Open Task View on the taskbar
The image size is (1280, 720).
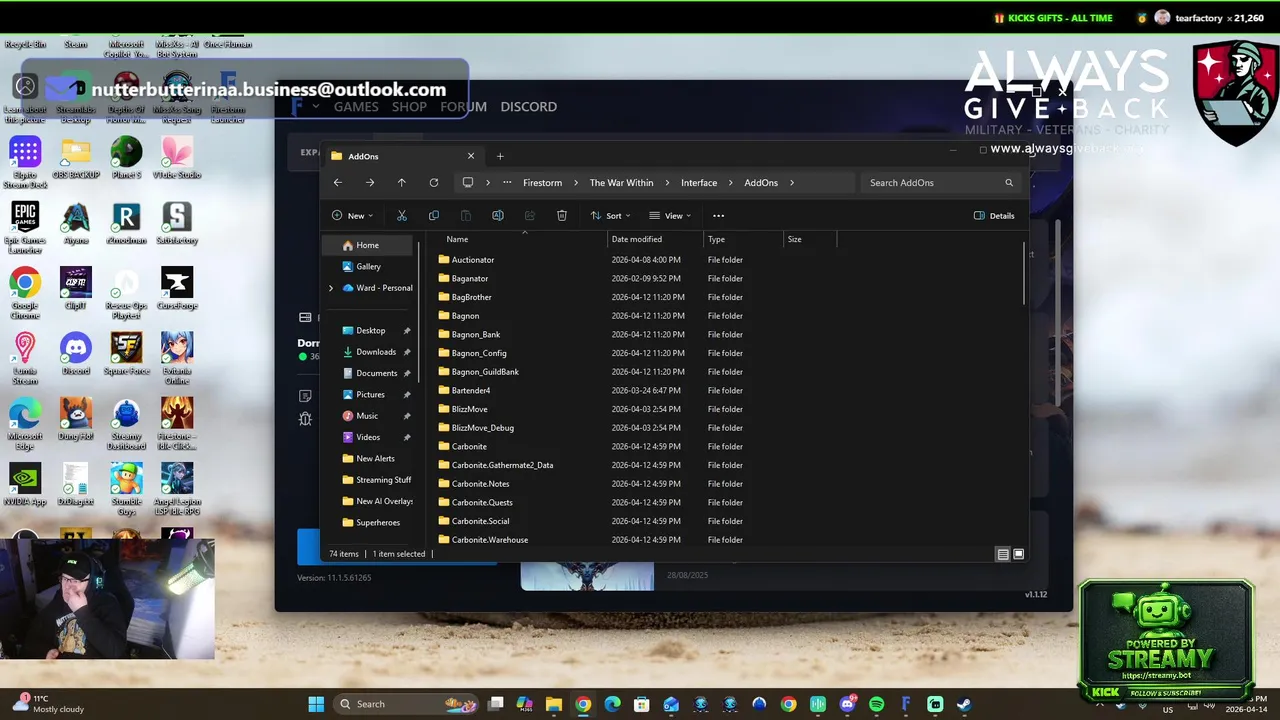[x=495, y=704]
